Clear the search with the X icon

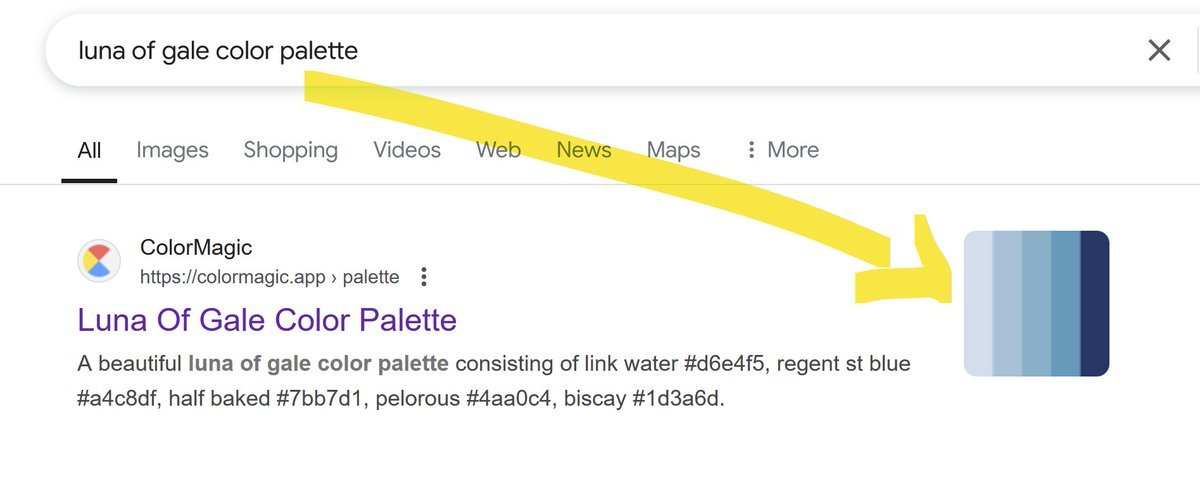(x=1159, y=50)
